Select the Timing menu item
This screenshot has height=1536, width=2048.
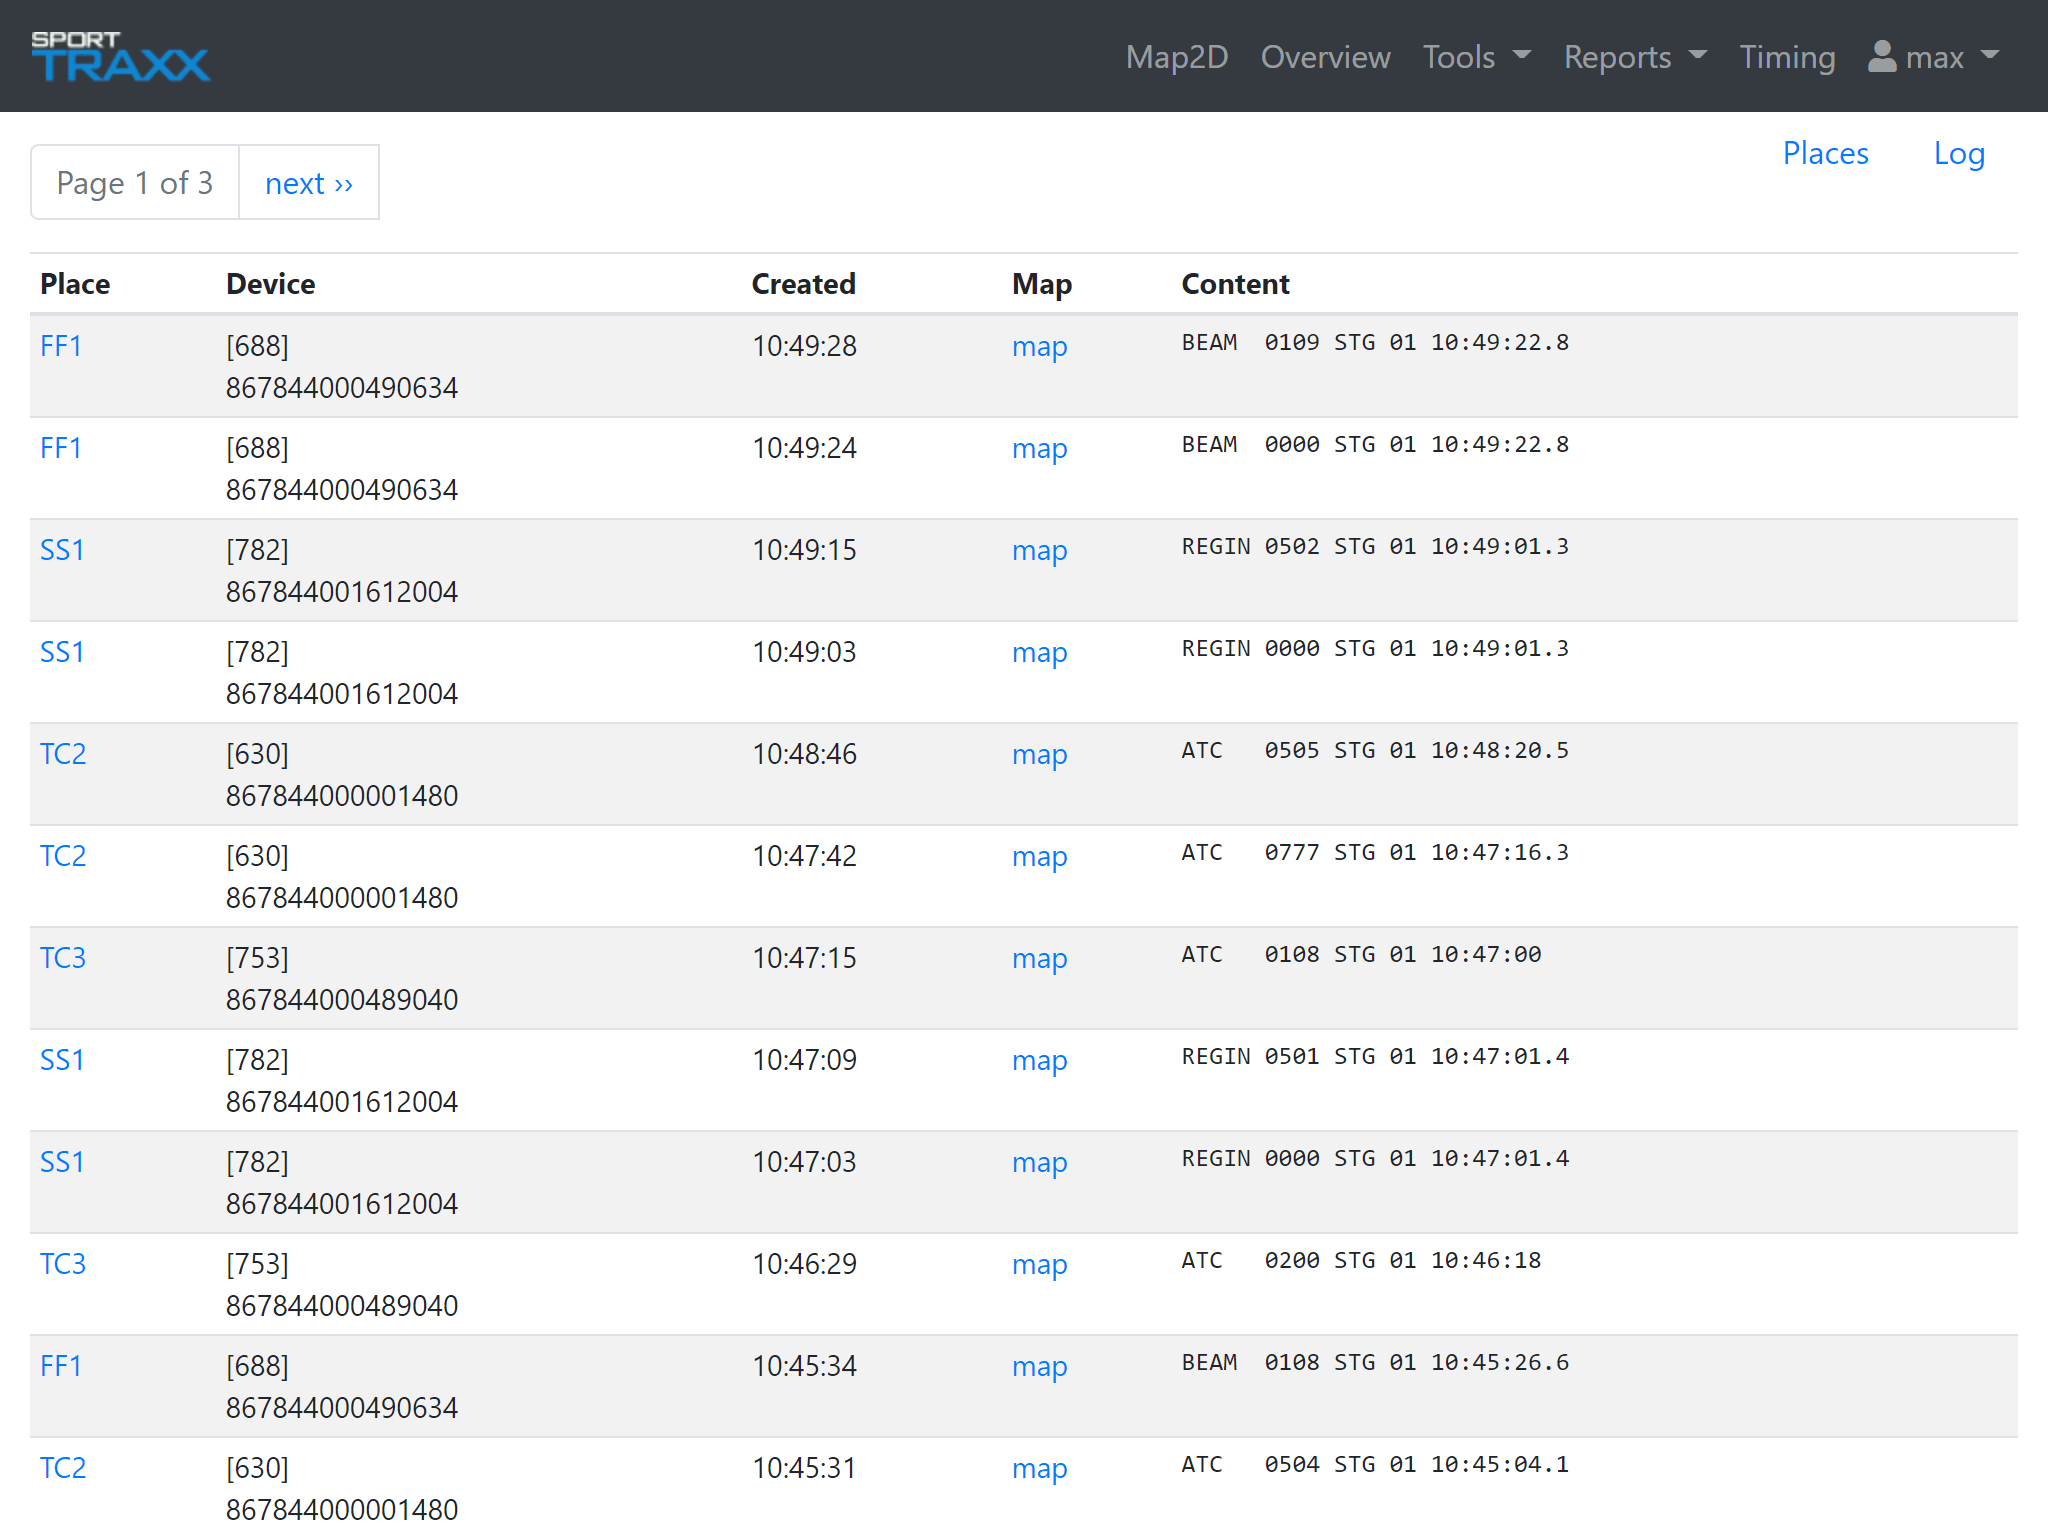click(1787, 57)
